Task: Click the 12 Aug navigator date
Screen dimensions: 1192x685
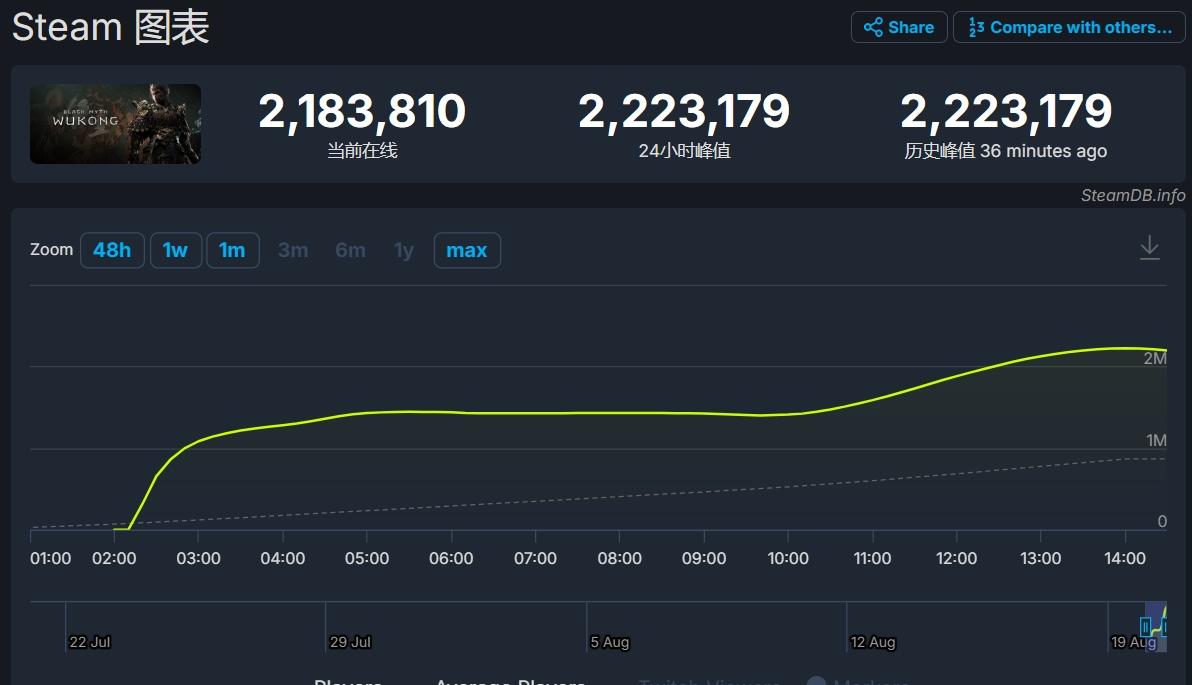Action: point(873,642)
